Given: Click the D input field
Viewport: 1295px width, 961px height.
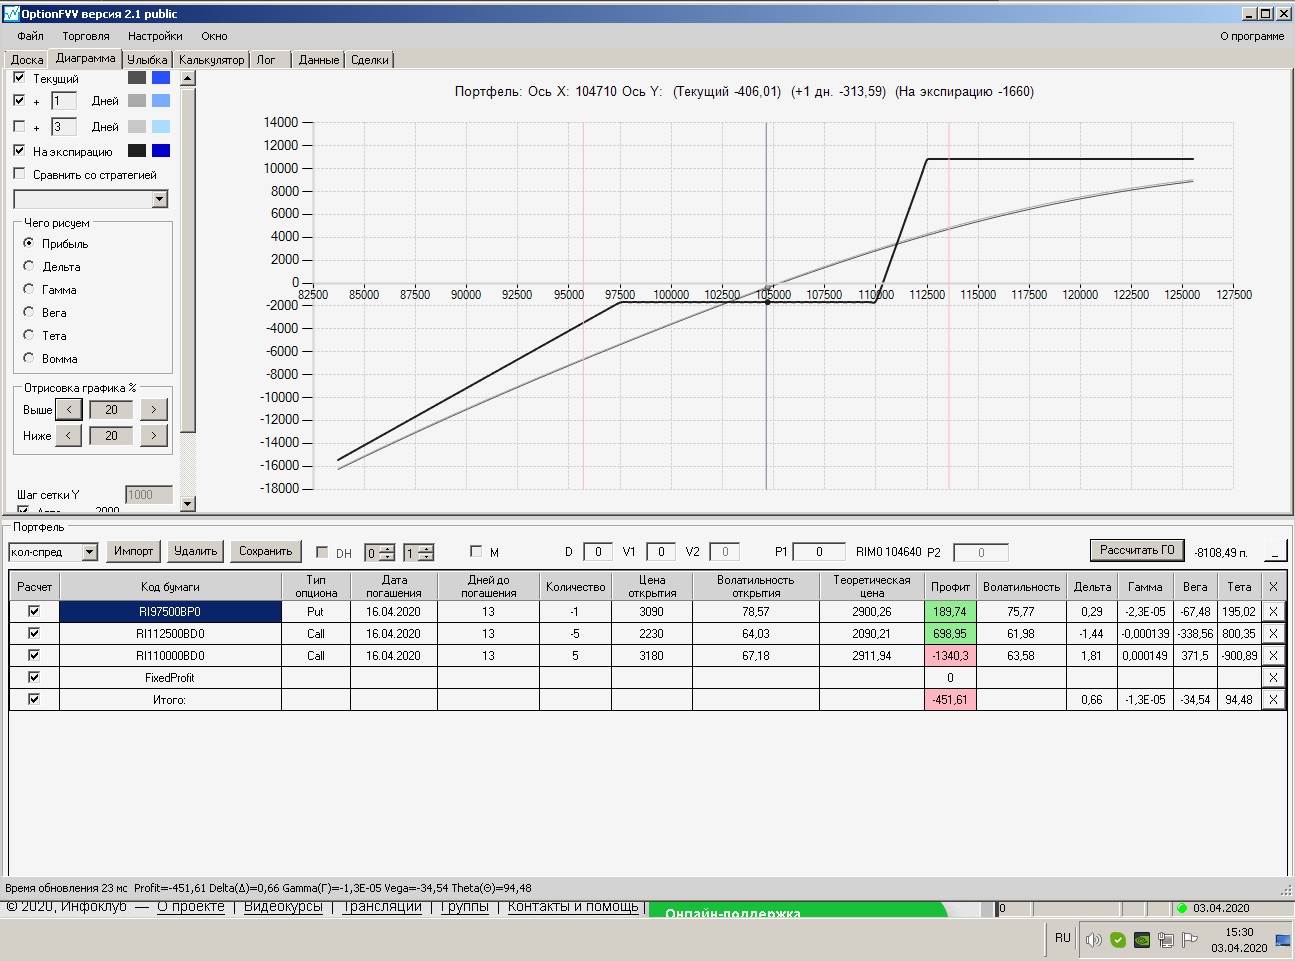Looking at the screenshot, I should 598,551.
